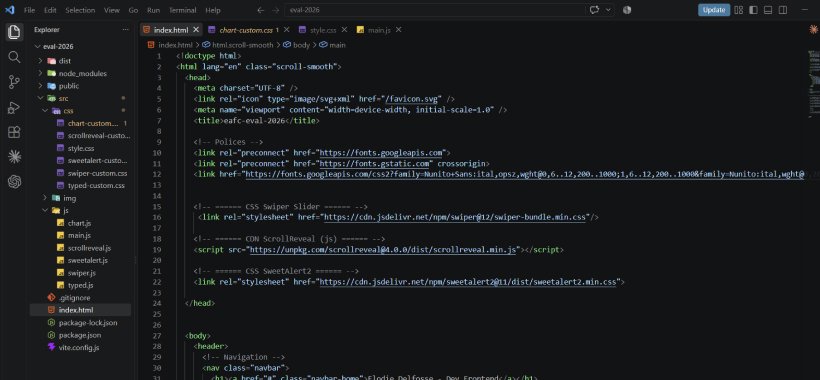Open the Help menu
Viewport: 820px width, 380px height.
point(213,10)
